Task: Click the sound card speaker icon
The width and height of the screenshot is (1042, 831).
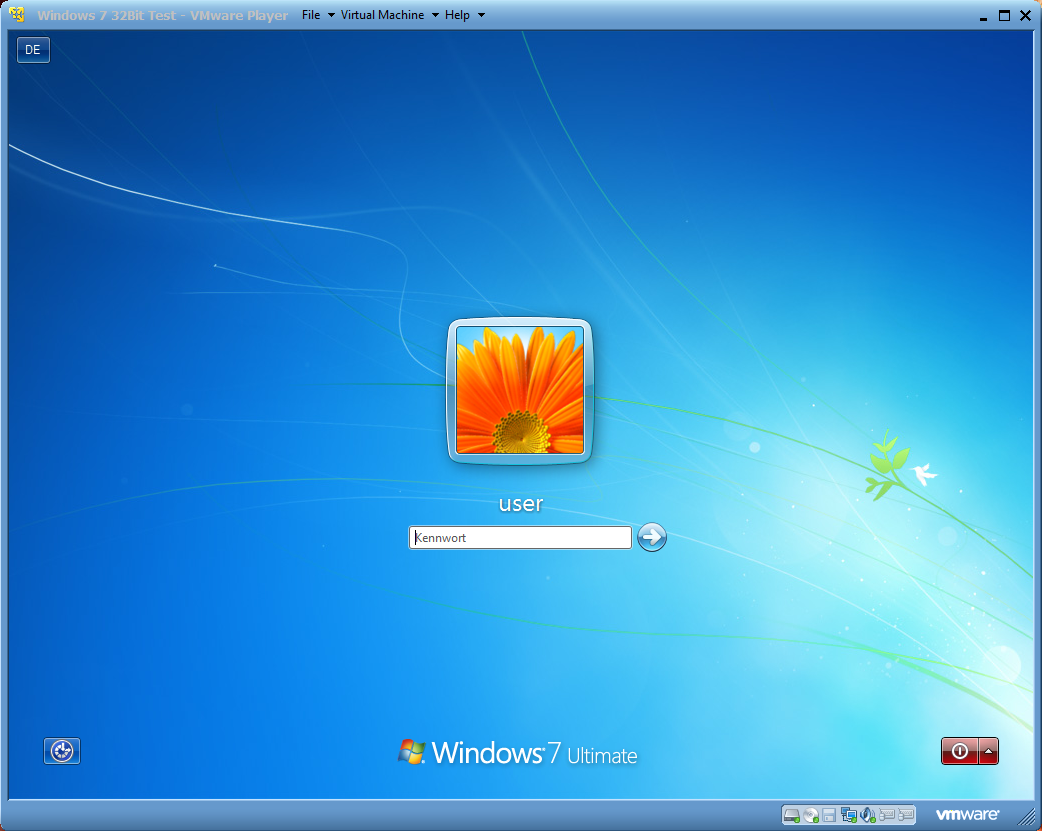Action: click(868, 814)
